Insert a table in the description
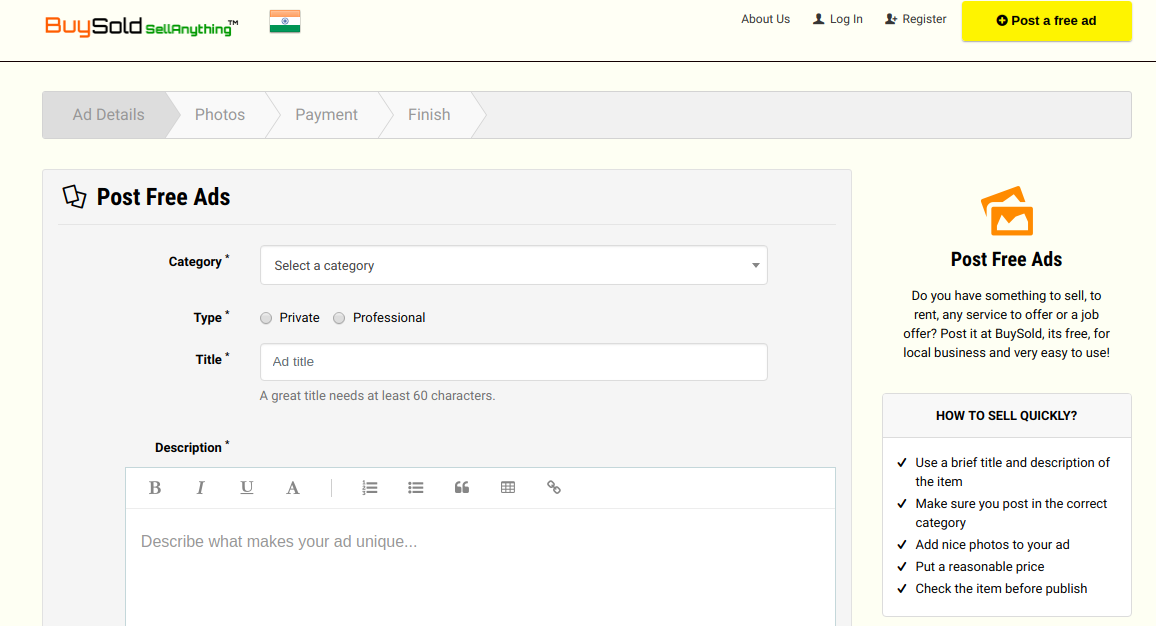Viewport: 1156px width, 626px height. pyautogui.click(x=508, y=488)
